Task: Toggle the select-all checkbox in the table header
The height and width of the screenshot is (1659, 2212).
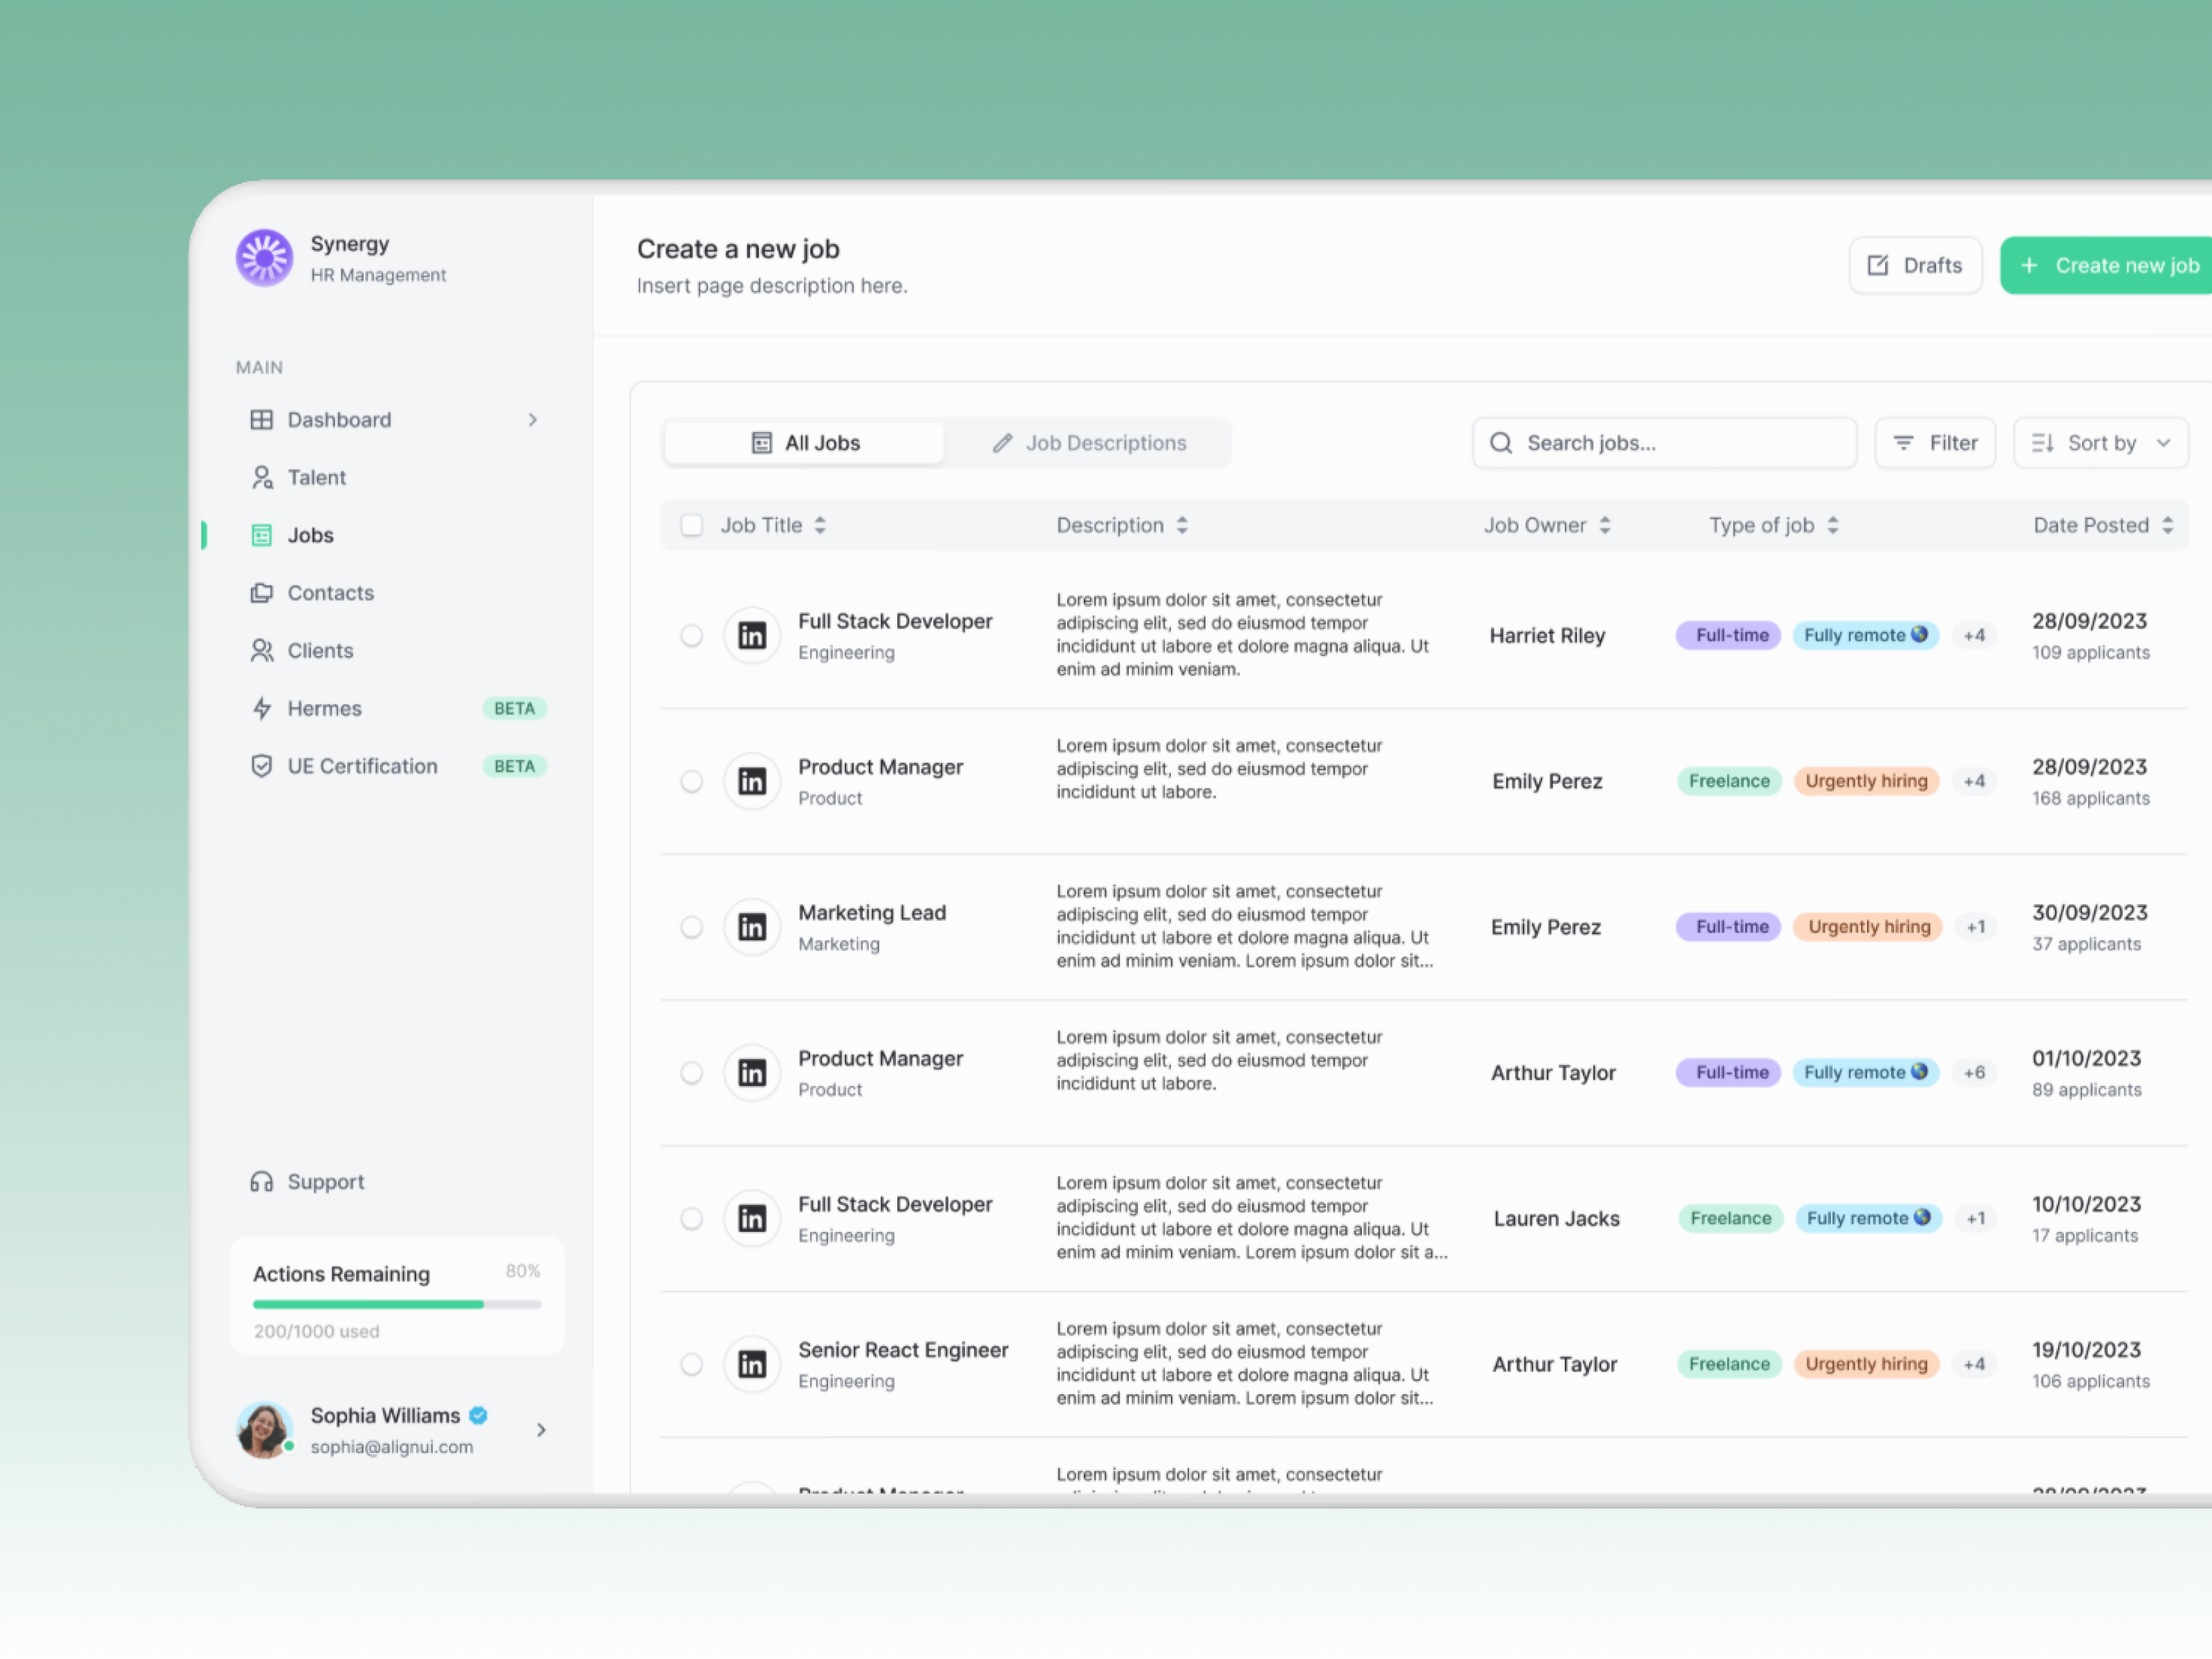Action: [x=691, y=524]
